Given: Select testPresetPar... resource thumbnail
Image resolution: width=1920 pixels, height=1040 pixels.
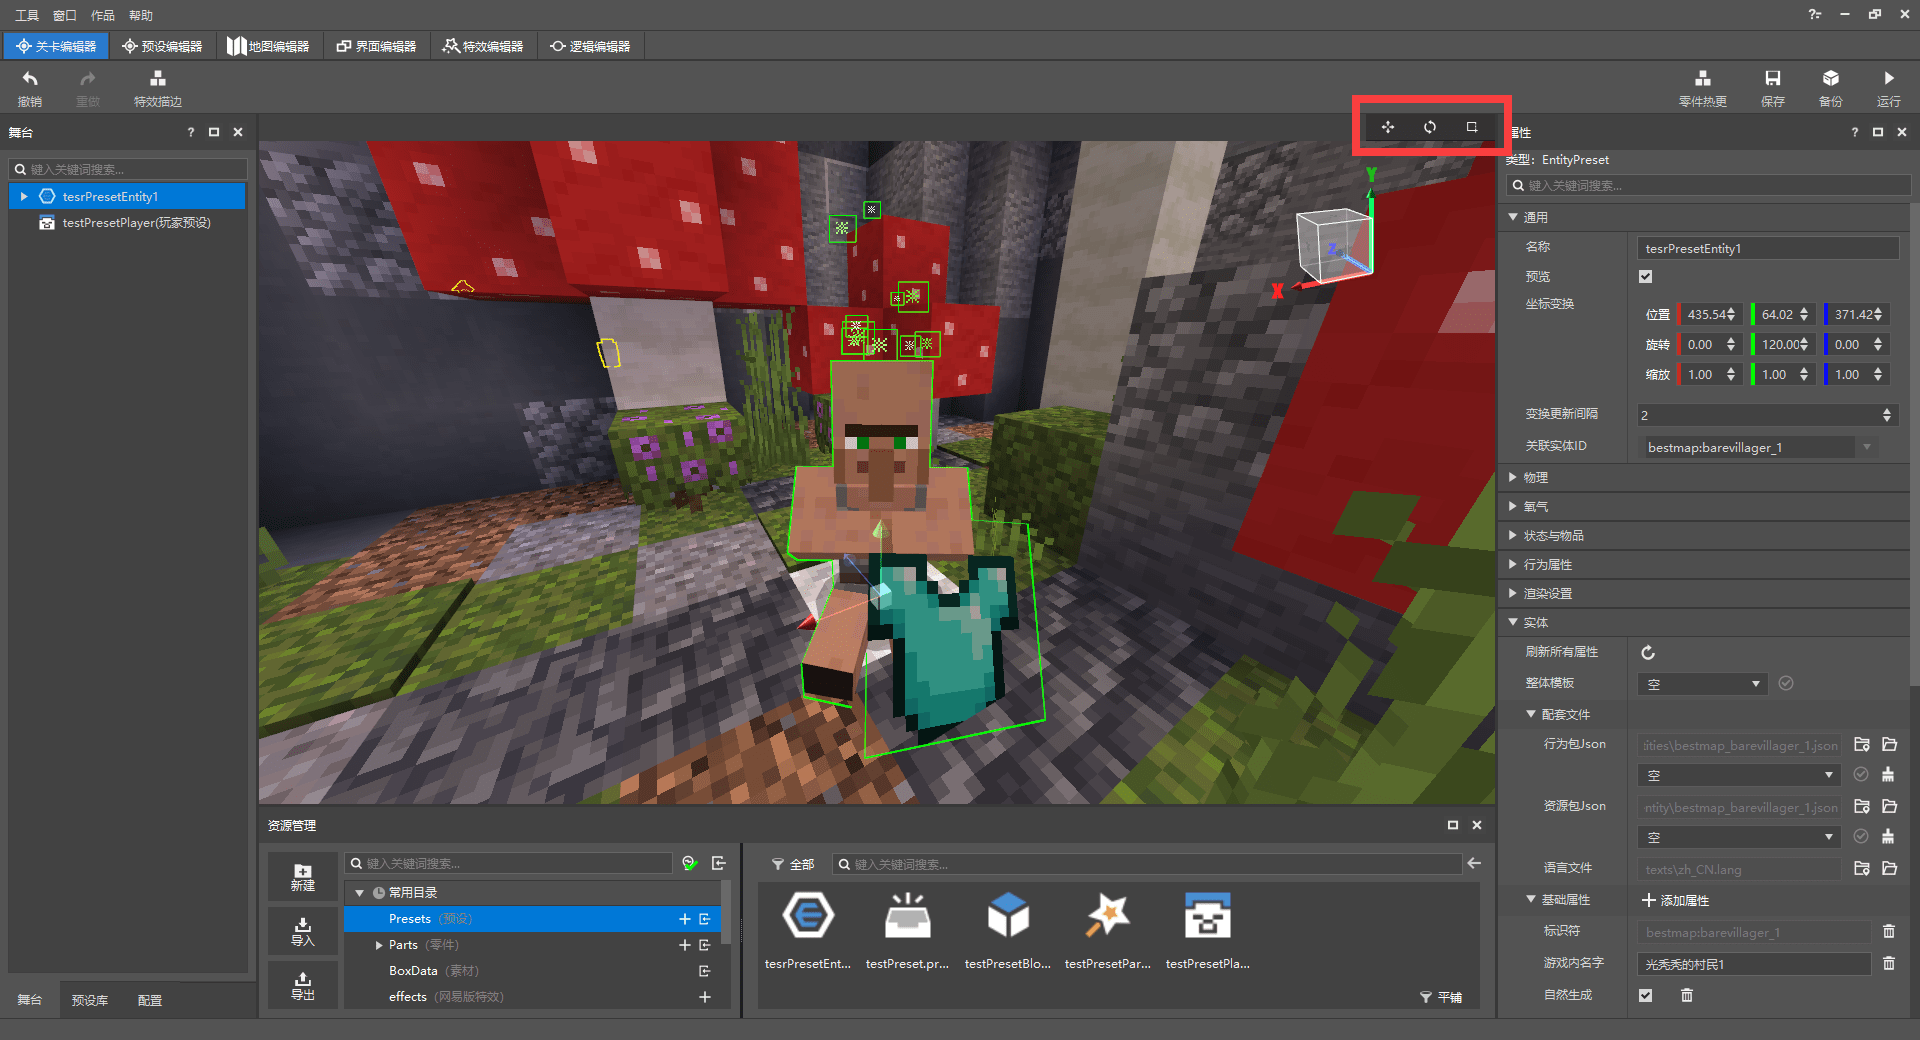Looking at the screenshot, I should pyautogui.click(x=1108, y=931).
